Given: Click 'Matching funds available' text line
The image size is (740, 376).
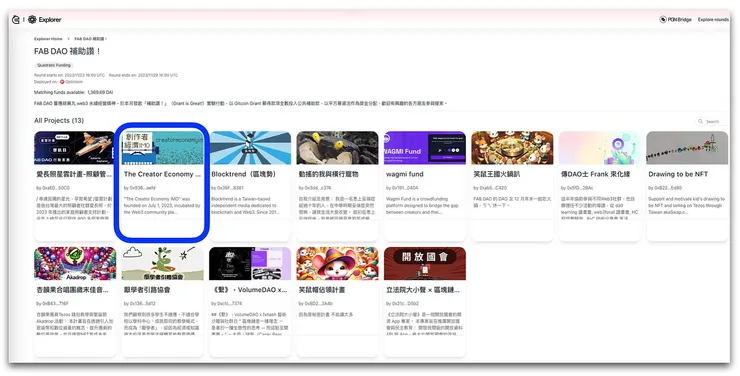Looking at the screenshot, I should (74, 92).
